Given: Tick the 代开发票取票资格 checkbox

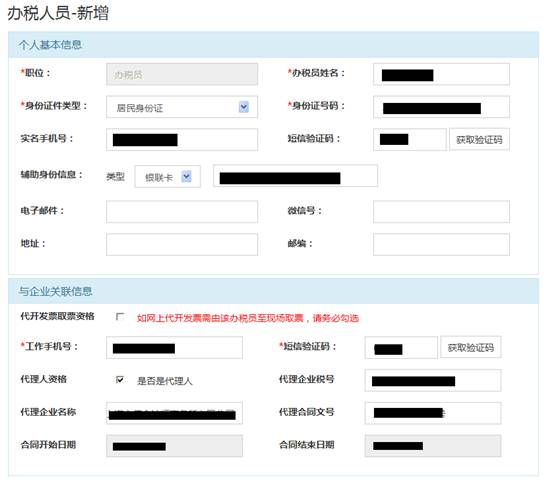Looking at the screenshot, I should [120, 317].
